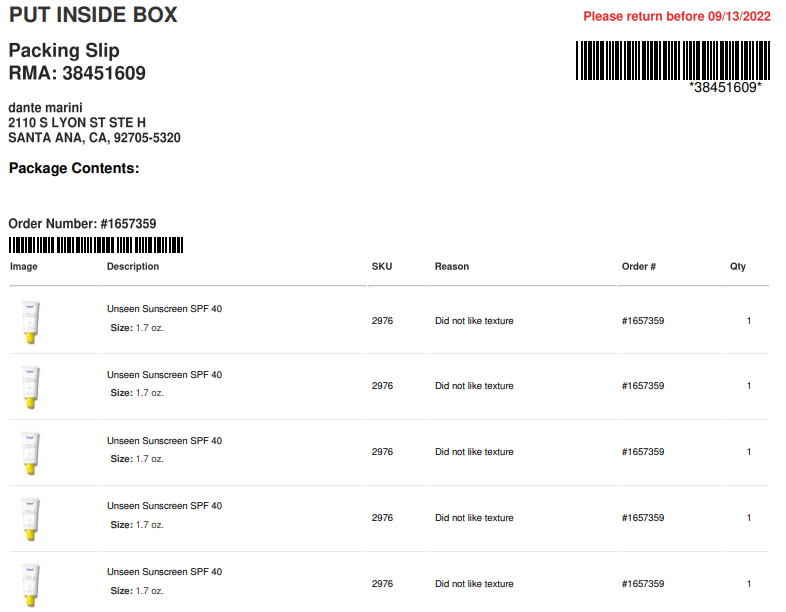Click the customer name dante marini
The width and height of the screenshot is (786, 612).
tap(45, 108)
